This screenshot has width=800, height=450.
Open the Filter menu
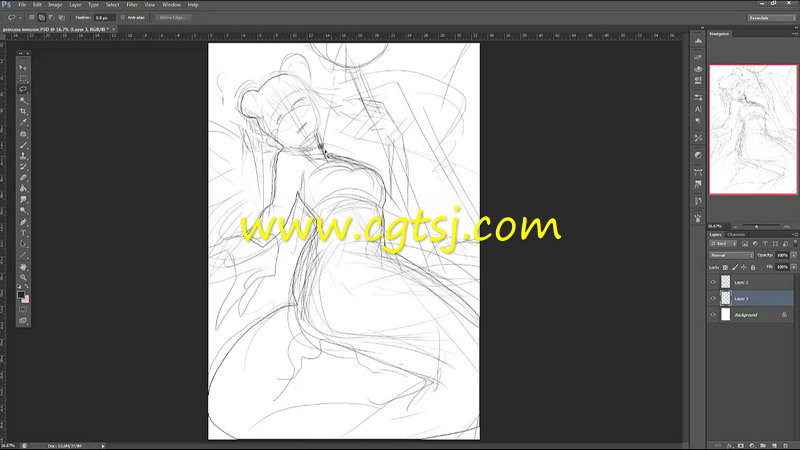(x=132, y=5)
